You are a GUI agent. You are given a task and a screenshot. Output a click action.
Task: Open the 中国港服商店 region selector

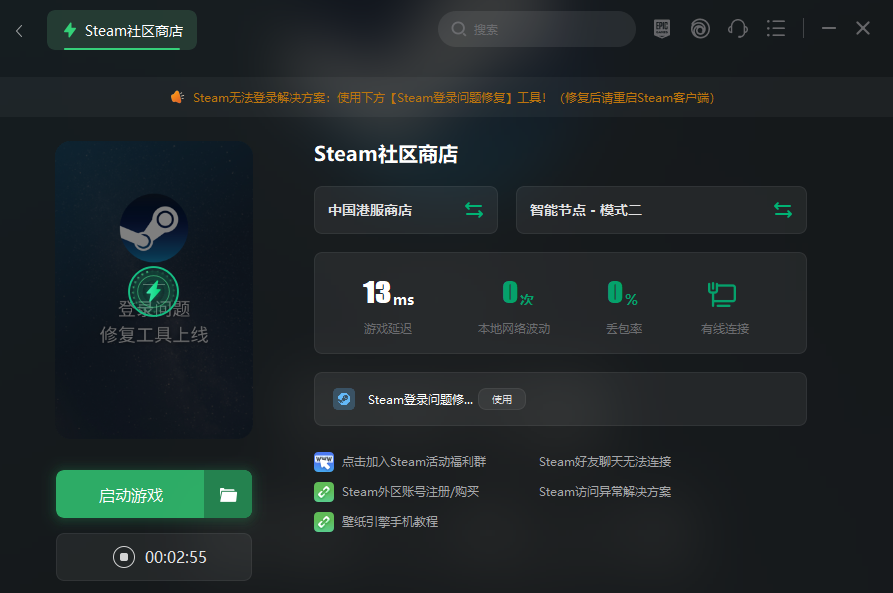pyautogui.click(x=395, y=210)
